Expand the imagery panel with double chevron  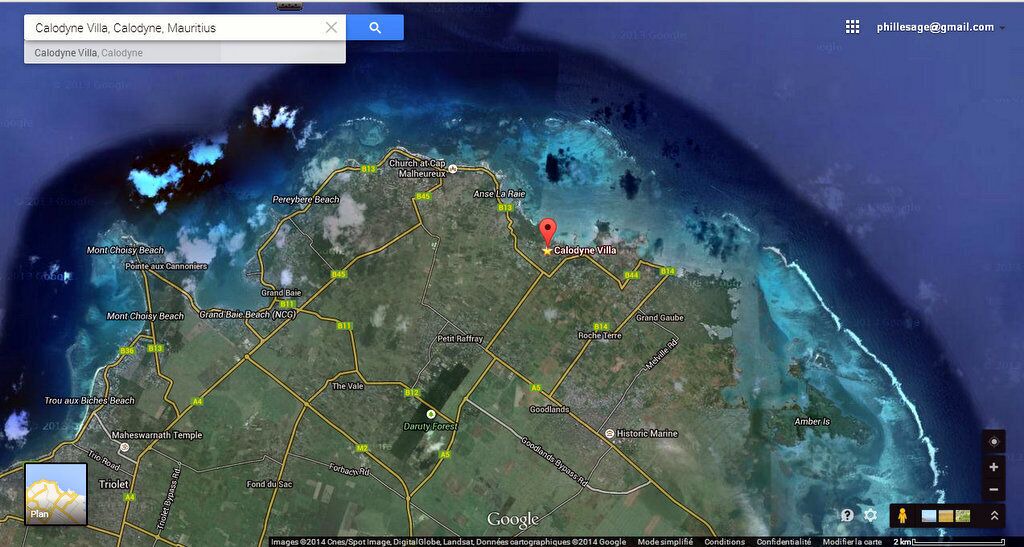pos(994,516)
